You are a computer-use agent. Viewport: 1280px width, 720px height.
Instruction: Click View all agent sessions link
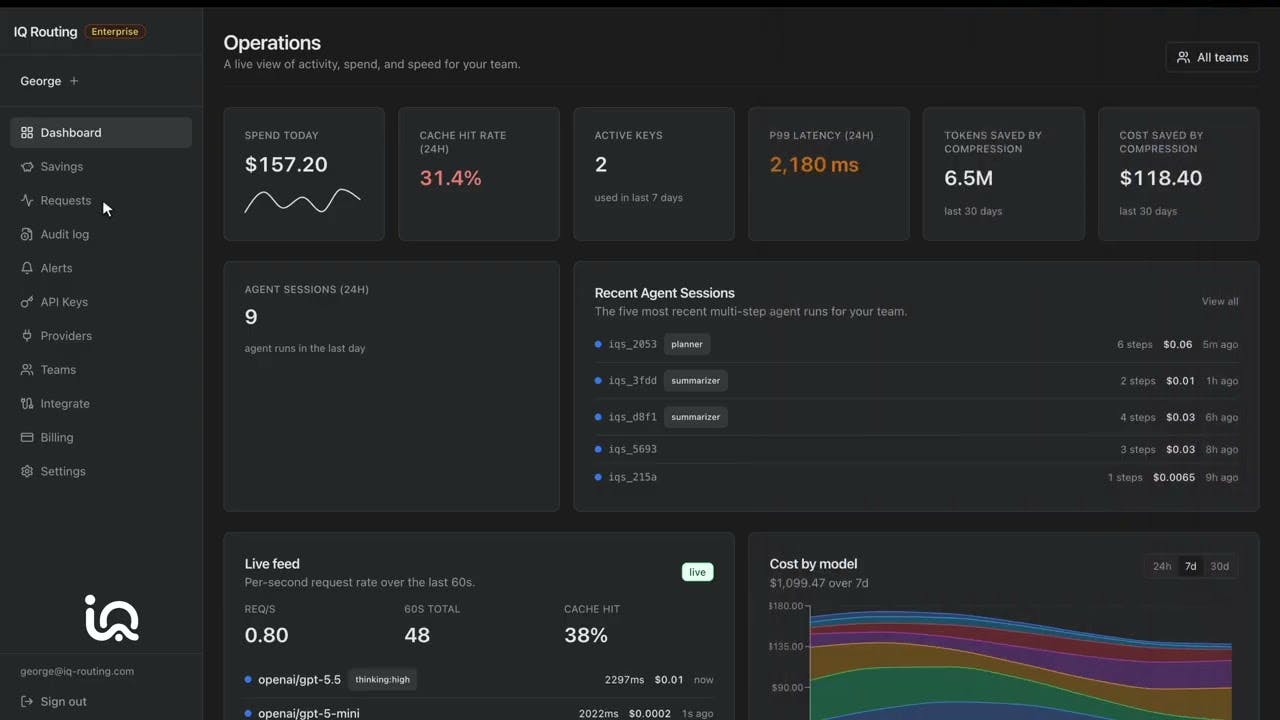pyautogui.click(x=1220, y=301)
